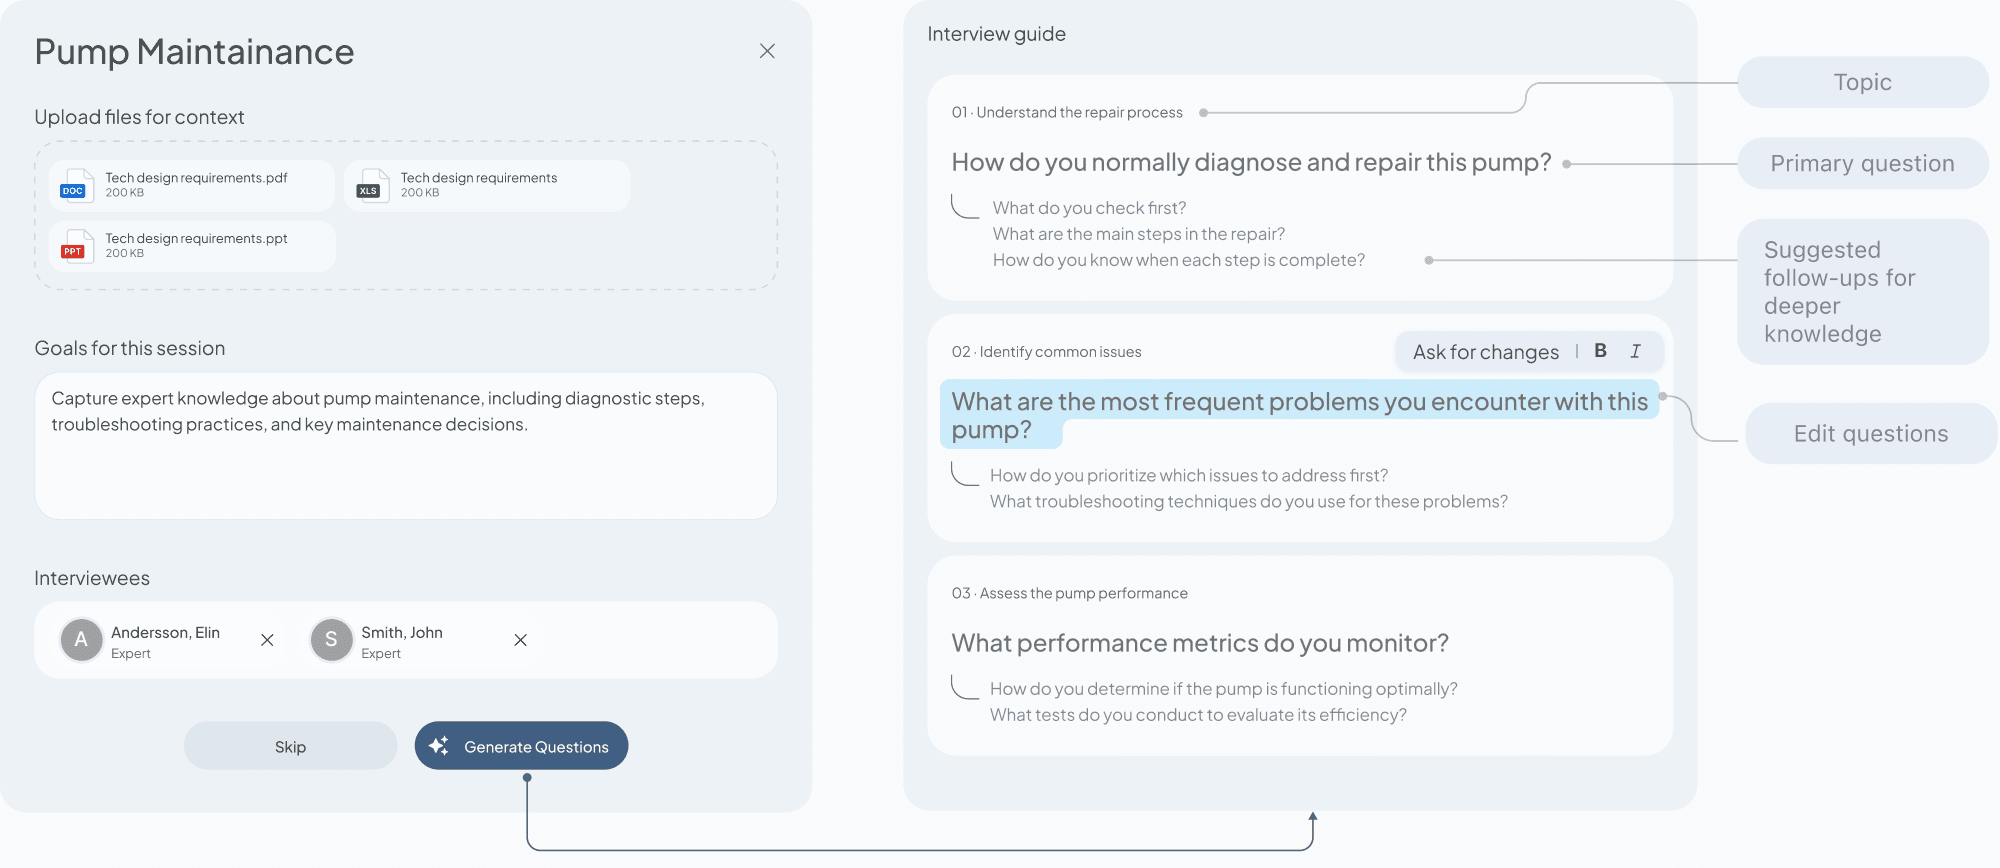The width and height of the screenshot is (2000, 868).
Task: Click 'What performance metrics do you monitor?'
Action: 1200,643
